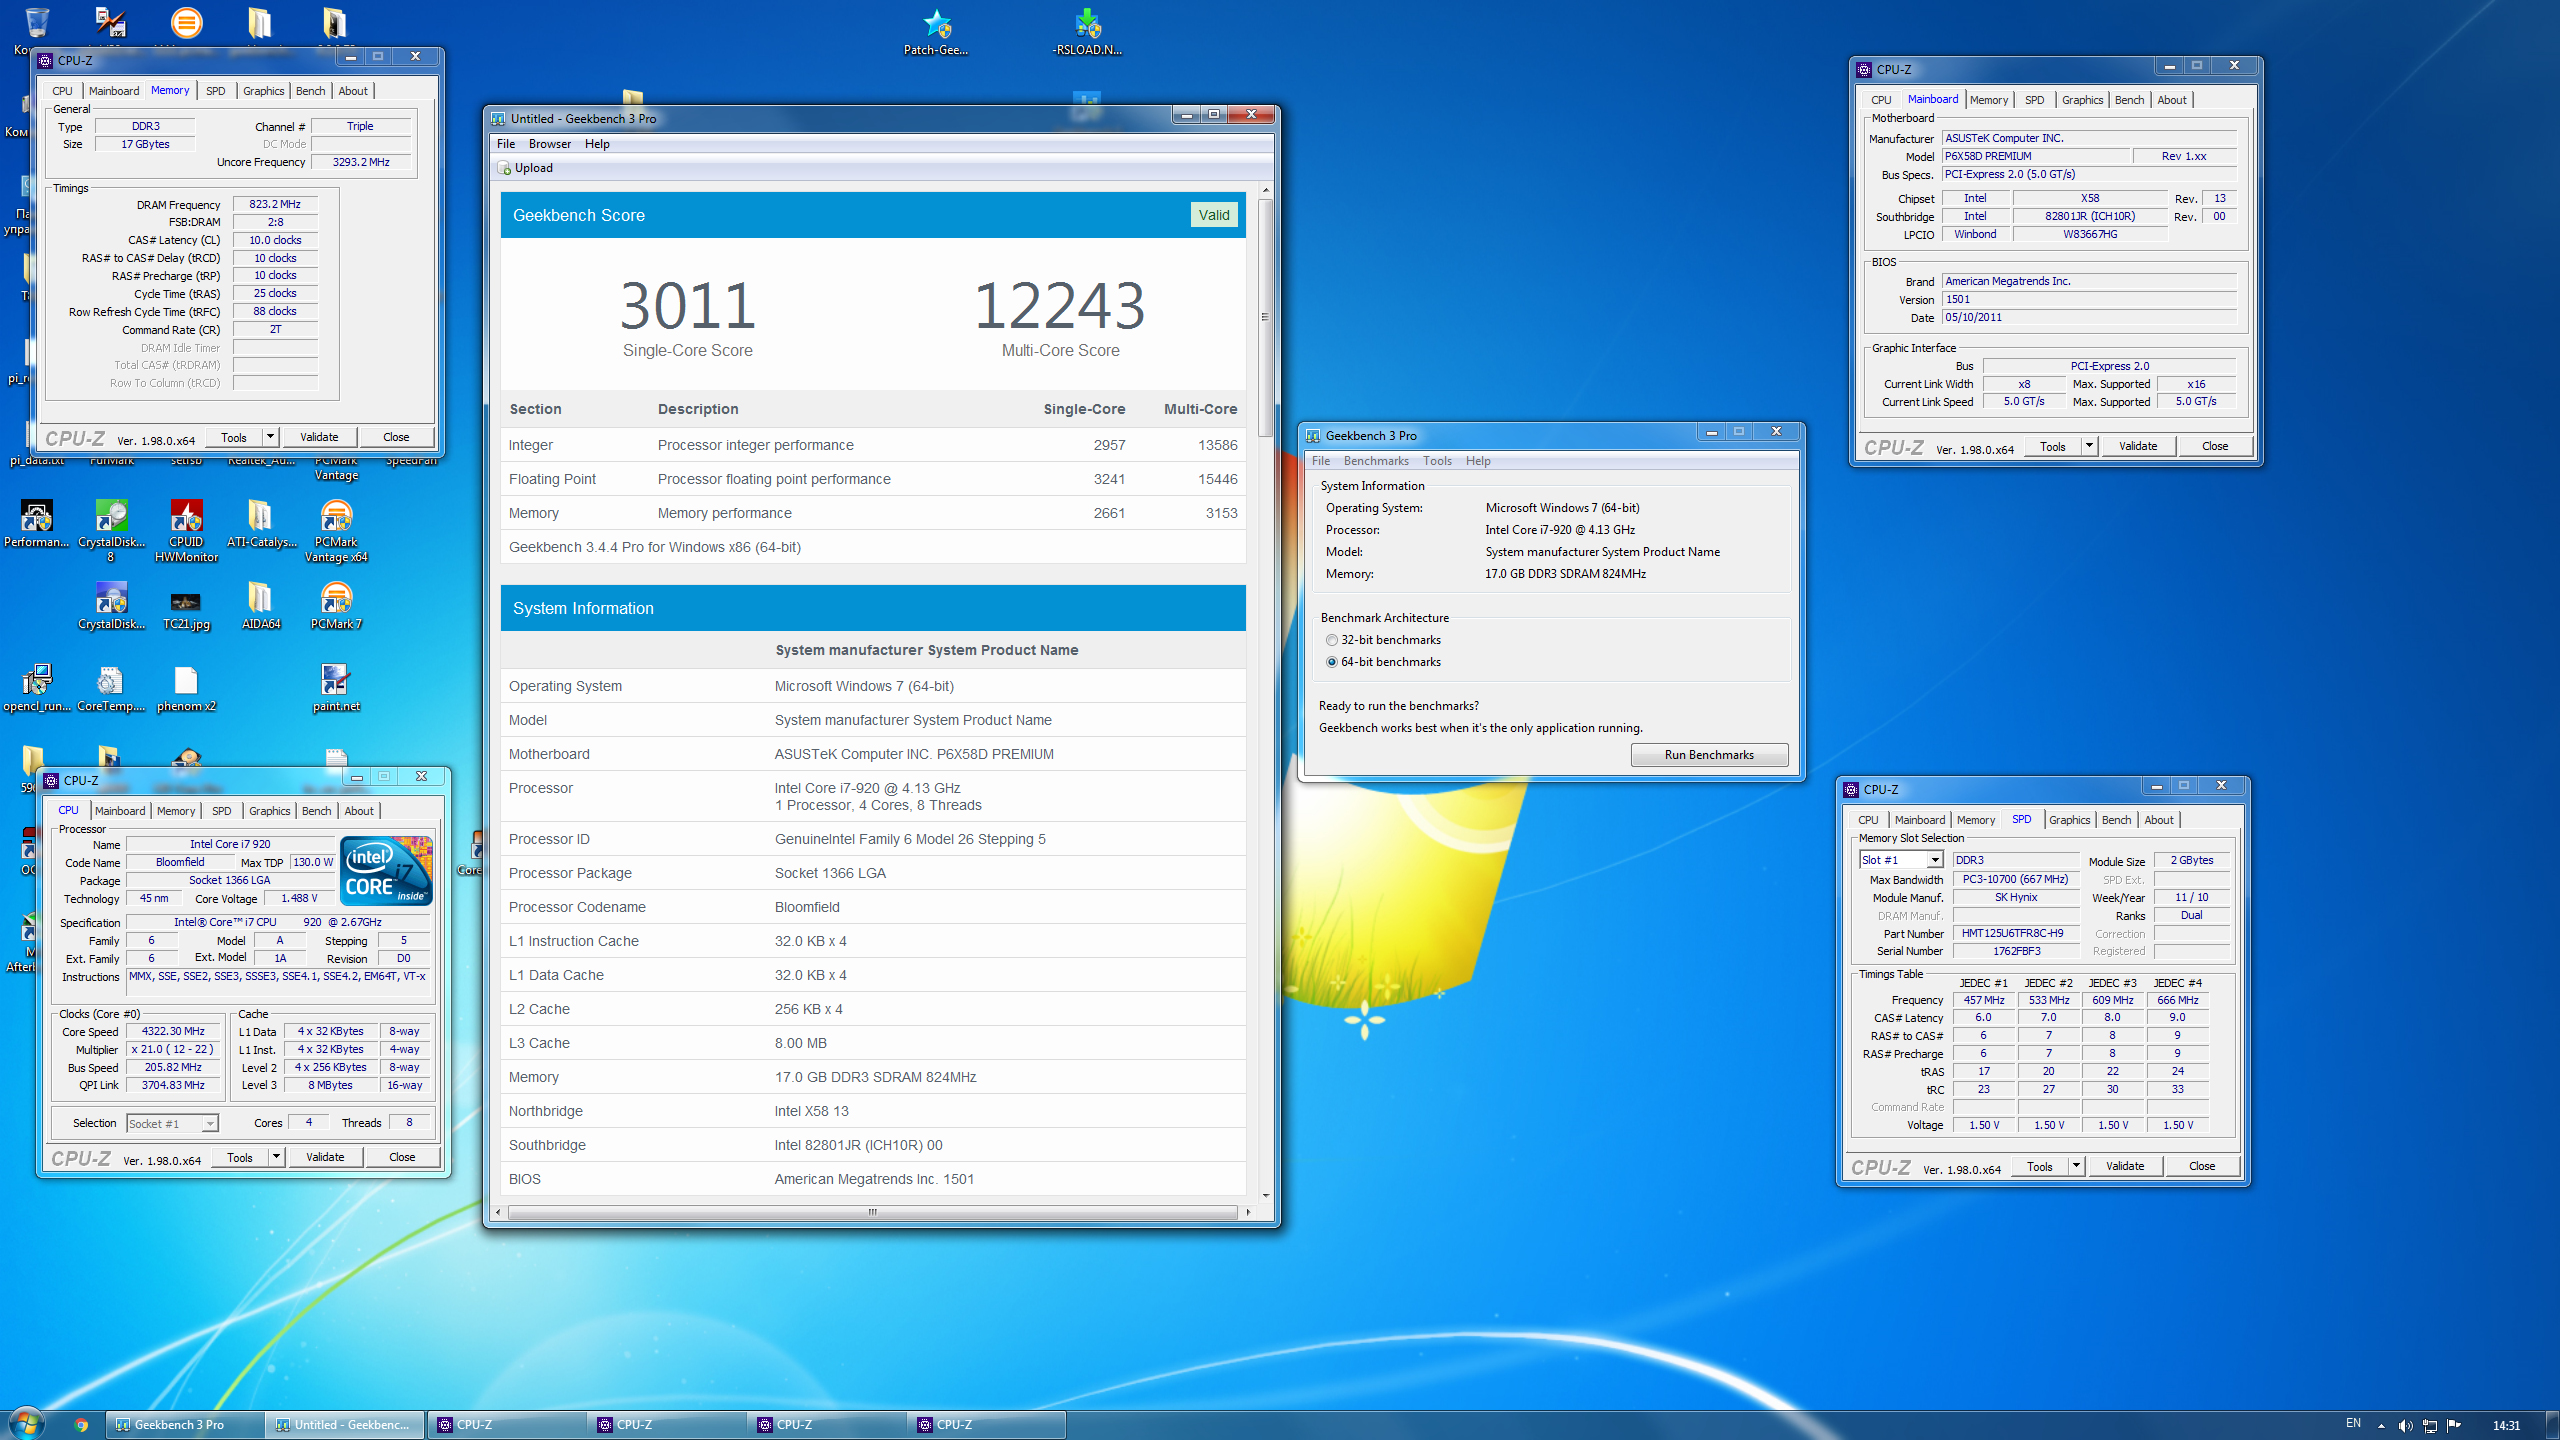Select the multi-core score 12243
This screenshot has width=2560, height=1440.
coord(1060,305)
